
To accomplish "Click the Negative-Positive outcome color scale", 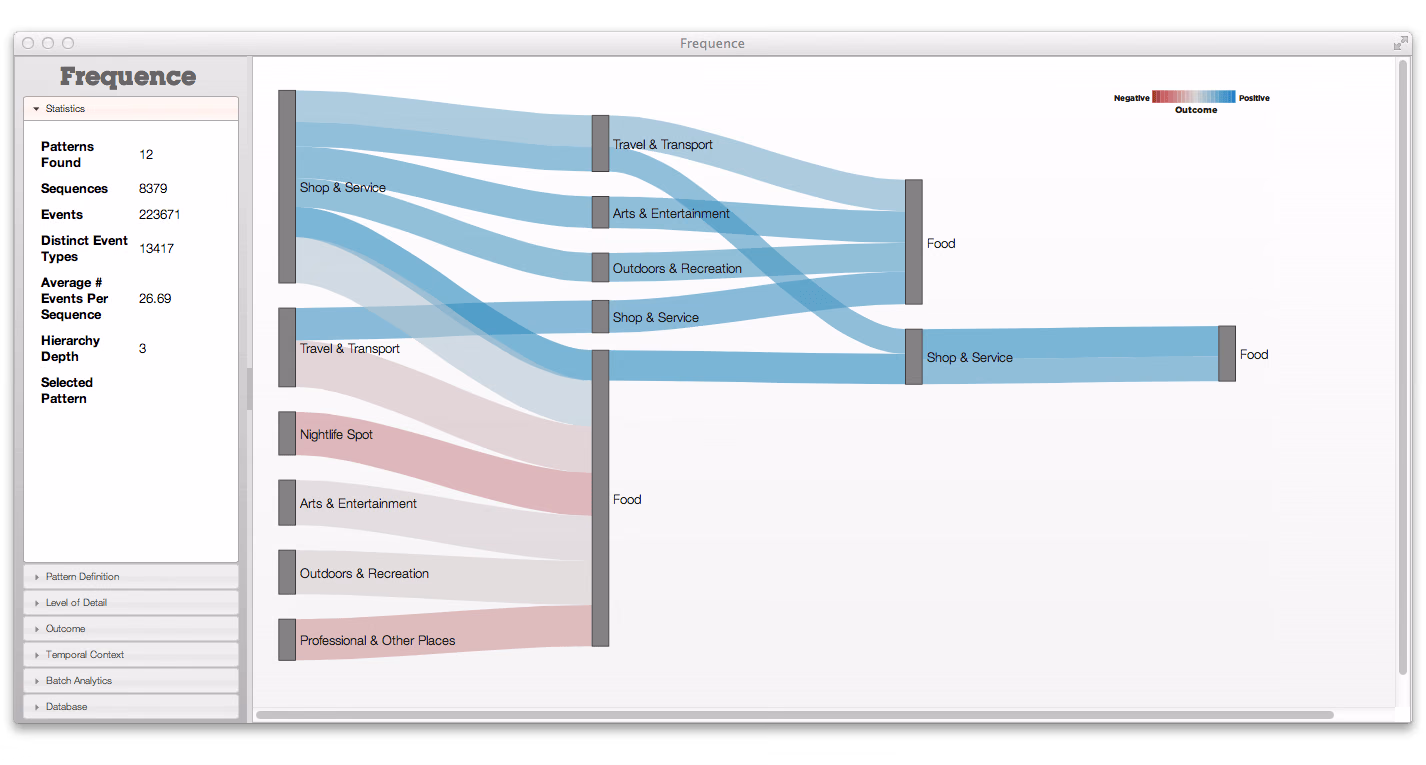I will click(x=1193, y=97).
